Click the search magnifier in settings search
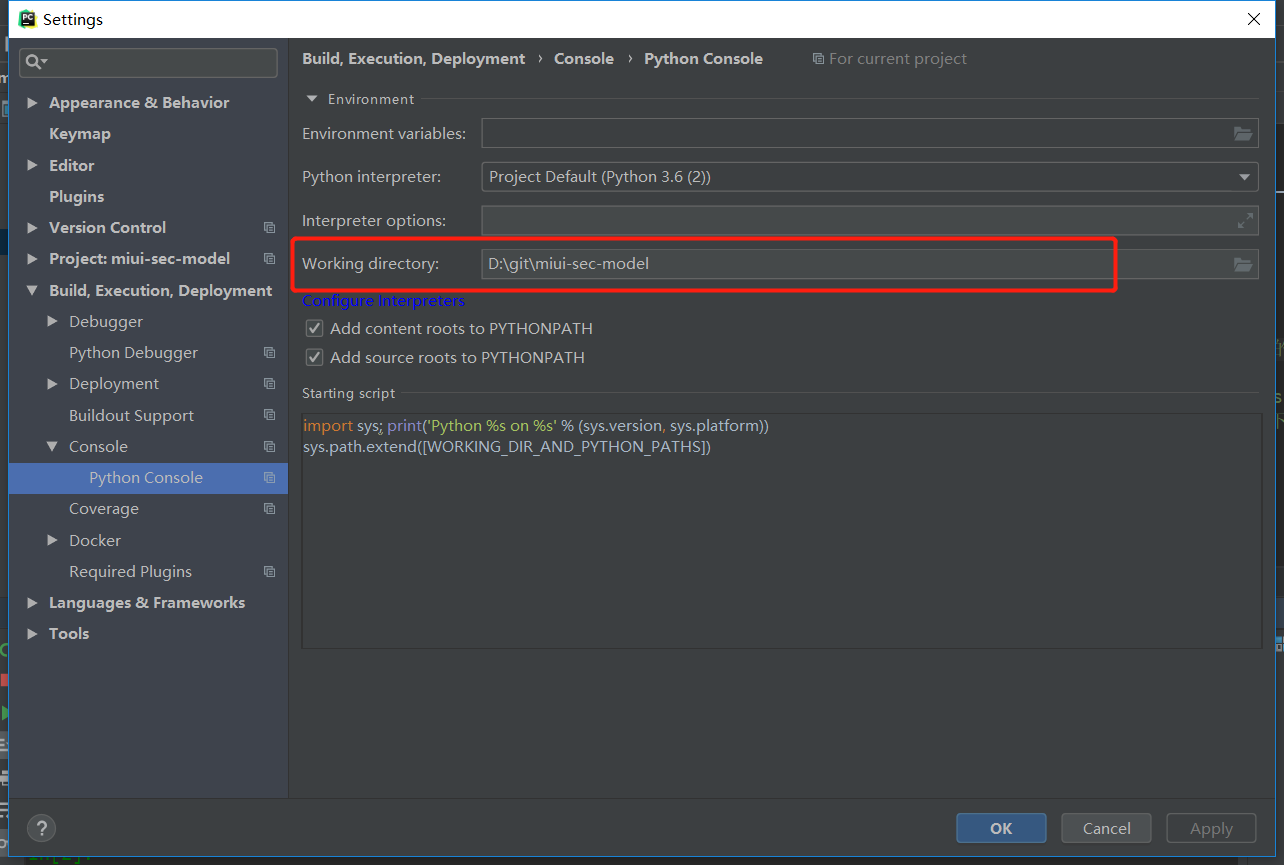 click(x=33, y=62)
